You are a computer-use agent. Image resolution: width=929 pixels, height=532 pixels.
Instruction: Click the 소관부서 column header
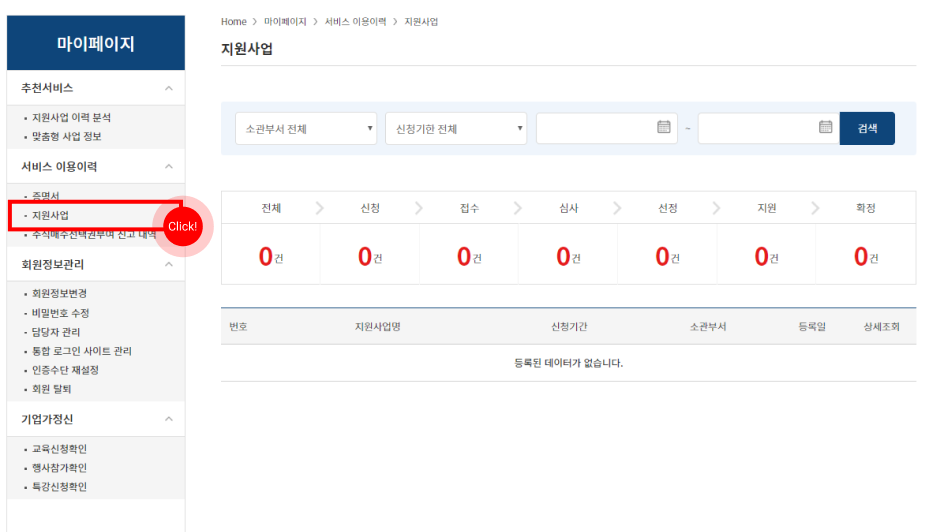(x=708, y=326)
